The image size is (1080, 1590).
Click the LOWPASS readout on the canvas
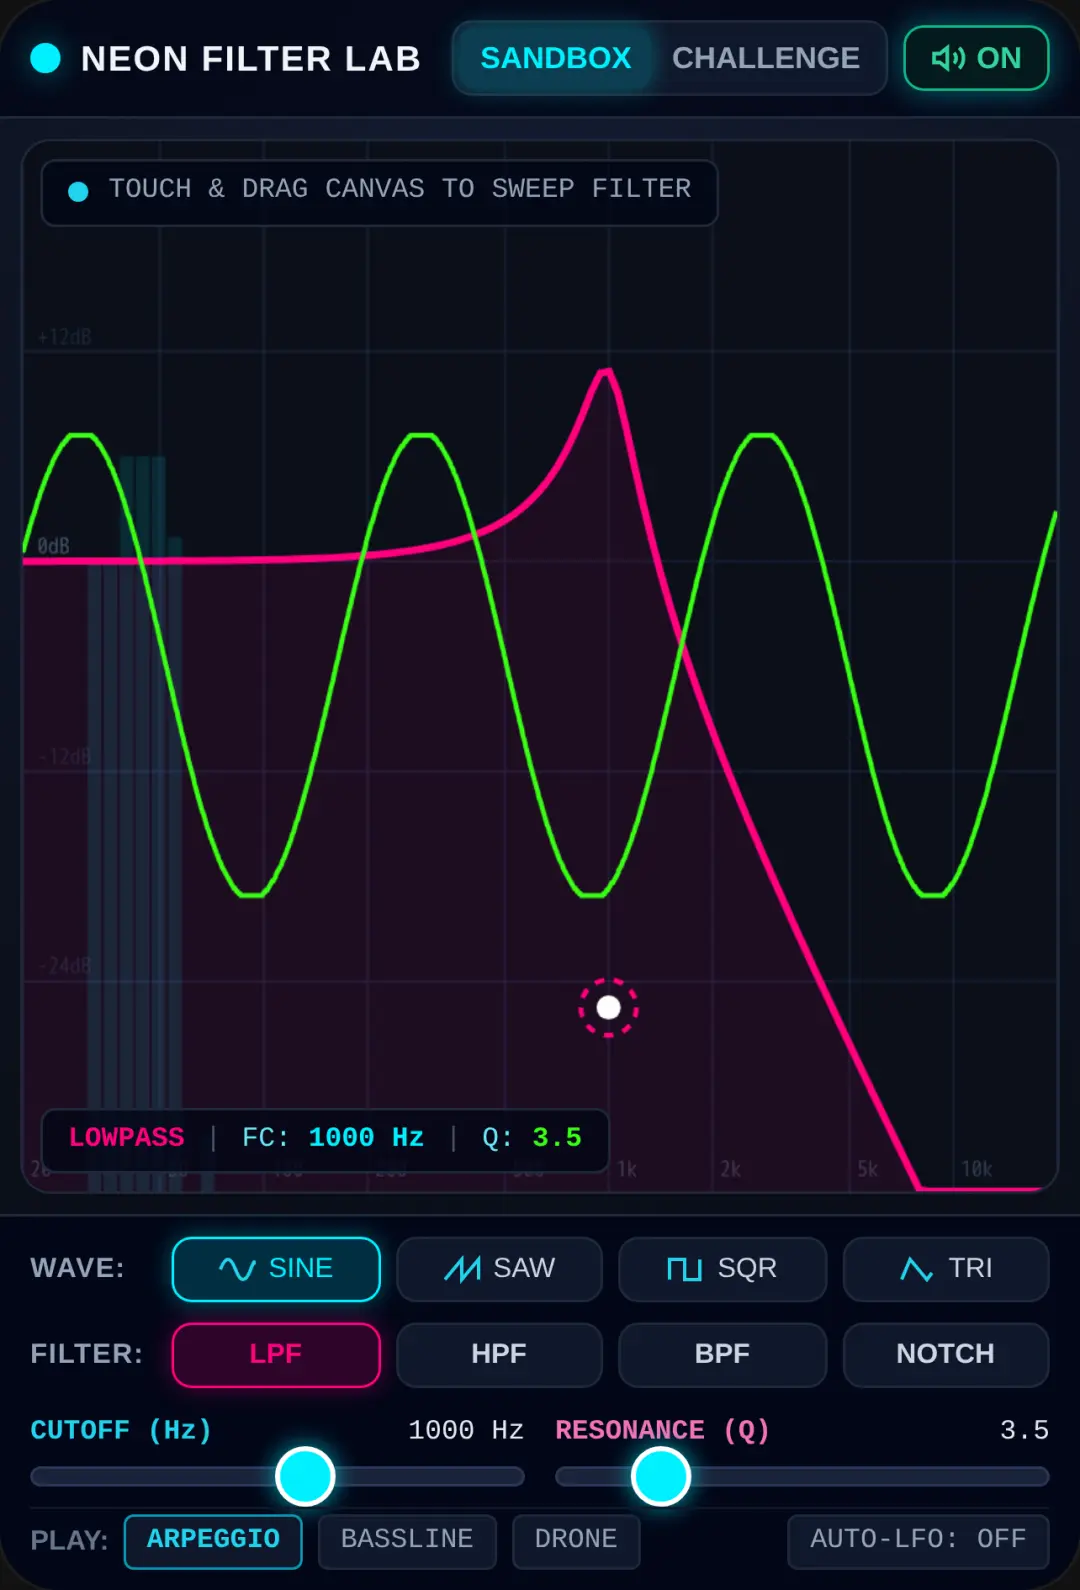pyautogui.click(x=127, y=1138)
